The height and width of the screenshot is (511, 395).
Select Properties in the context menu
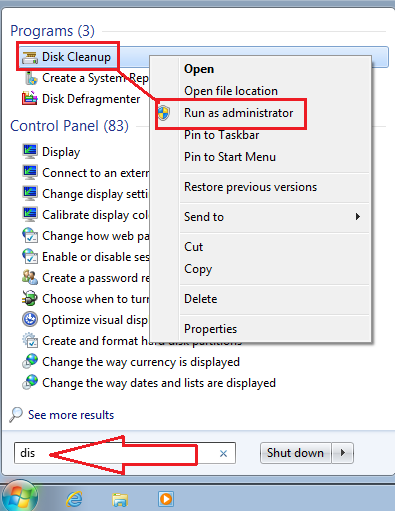pyautogui.click(x=210, y=329)
